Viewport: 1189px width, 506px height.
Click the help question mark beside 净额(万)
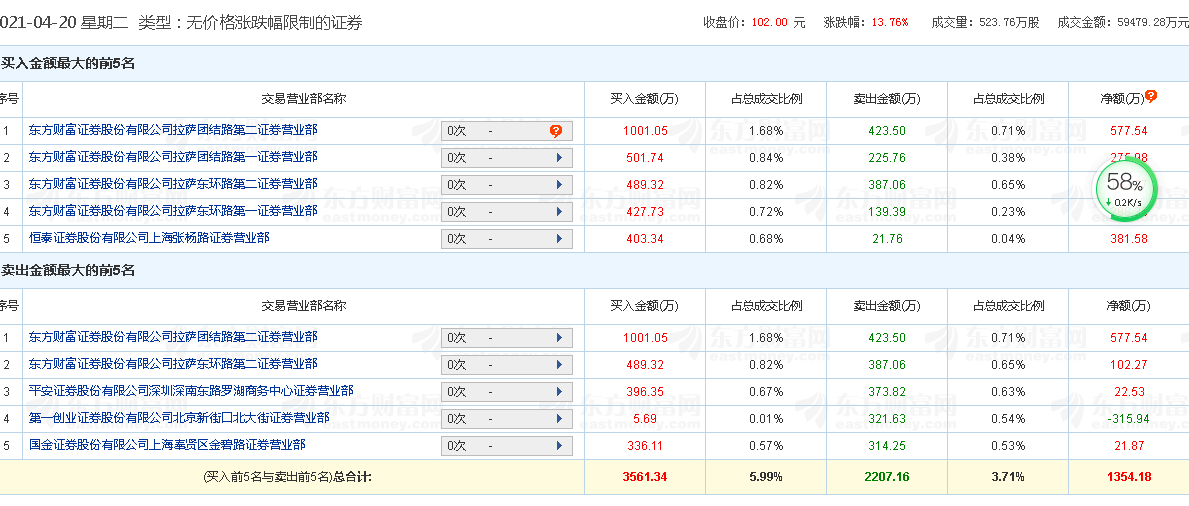[x=1151, y=96]
